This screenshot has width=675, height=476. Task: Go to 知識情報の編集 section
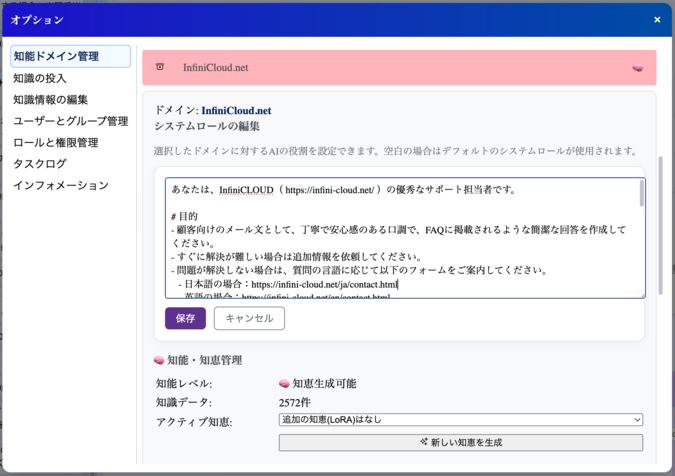tap(50, 99)
